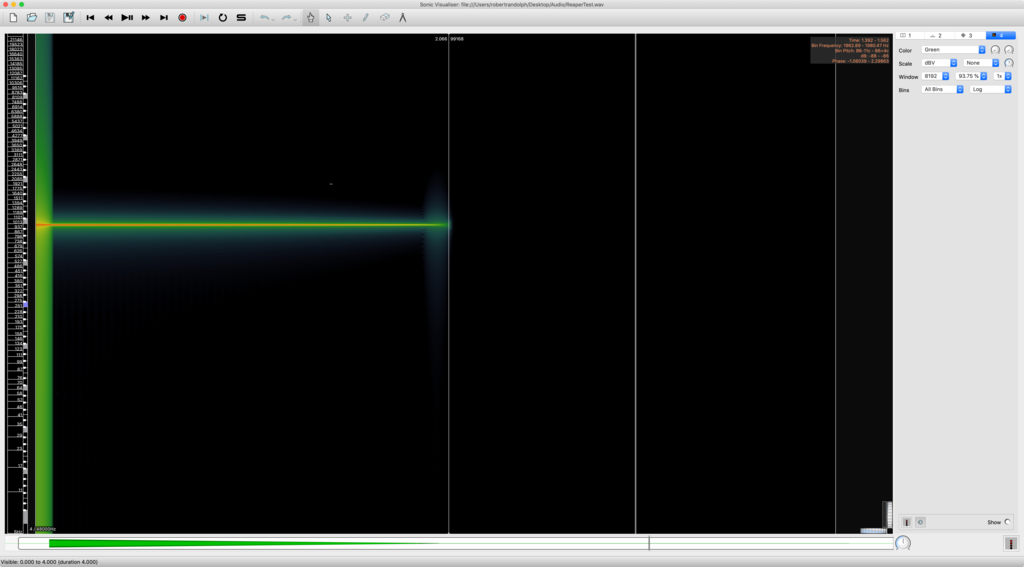Screen dimensions: 1024x567
Task: Open an audio file with the folder icon
Action: (x=32, y=18)
